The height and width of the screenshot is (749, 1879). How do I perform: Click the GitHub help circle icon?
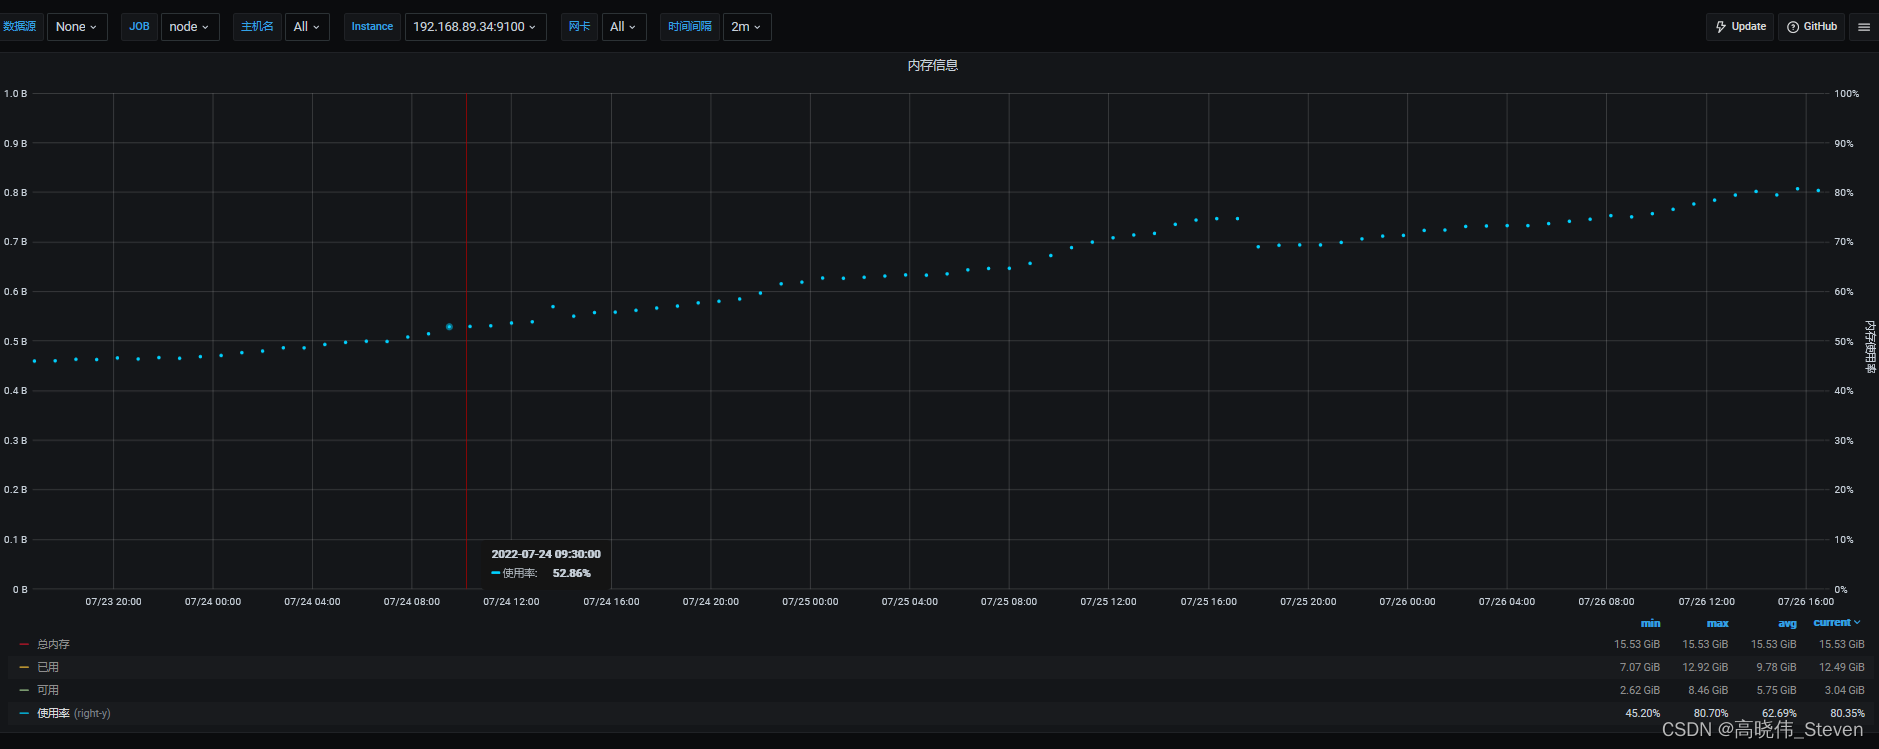(x=1793, y=27)
